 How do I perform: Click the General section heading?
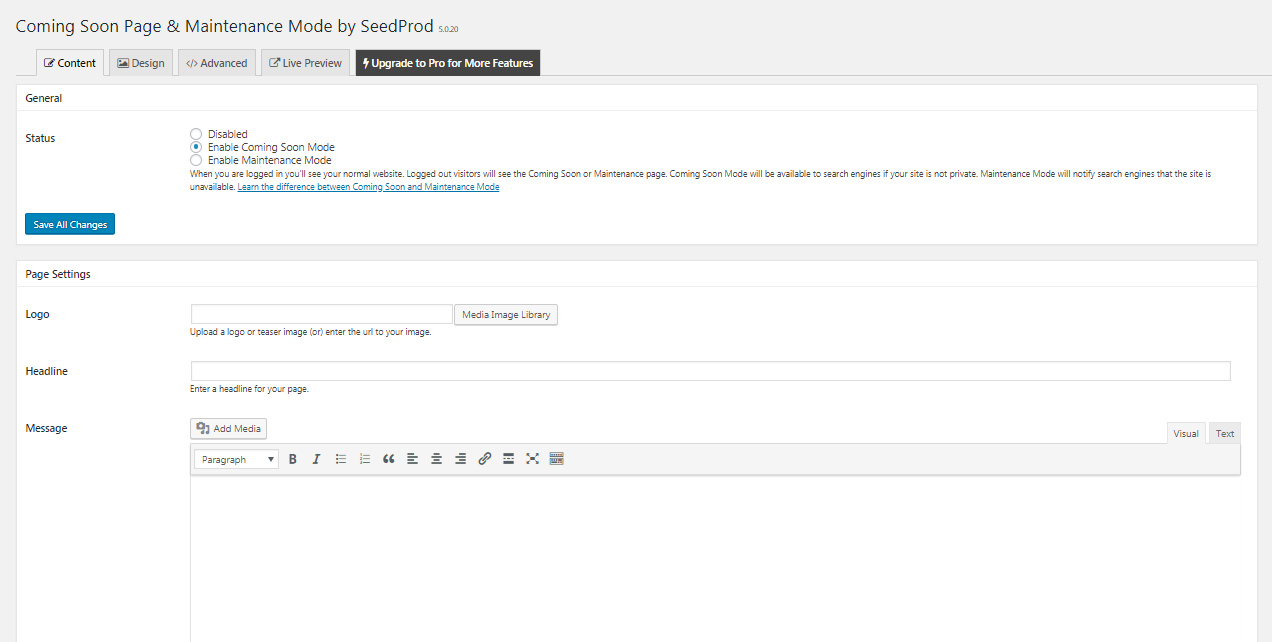(44, 98)
